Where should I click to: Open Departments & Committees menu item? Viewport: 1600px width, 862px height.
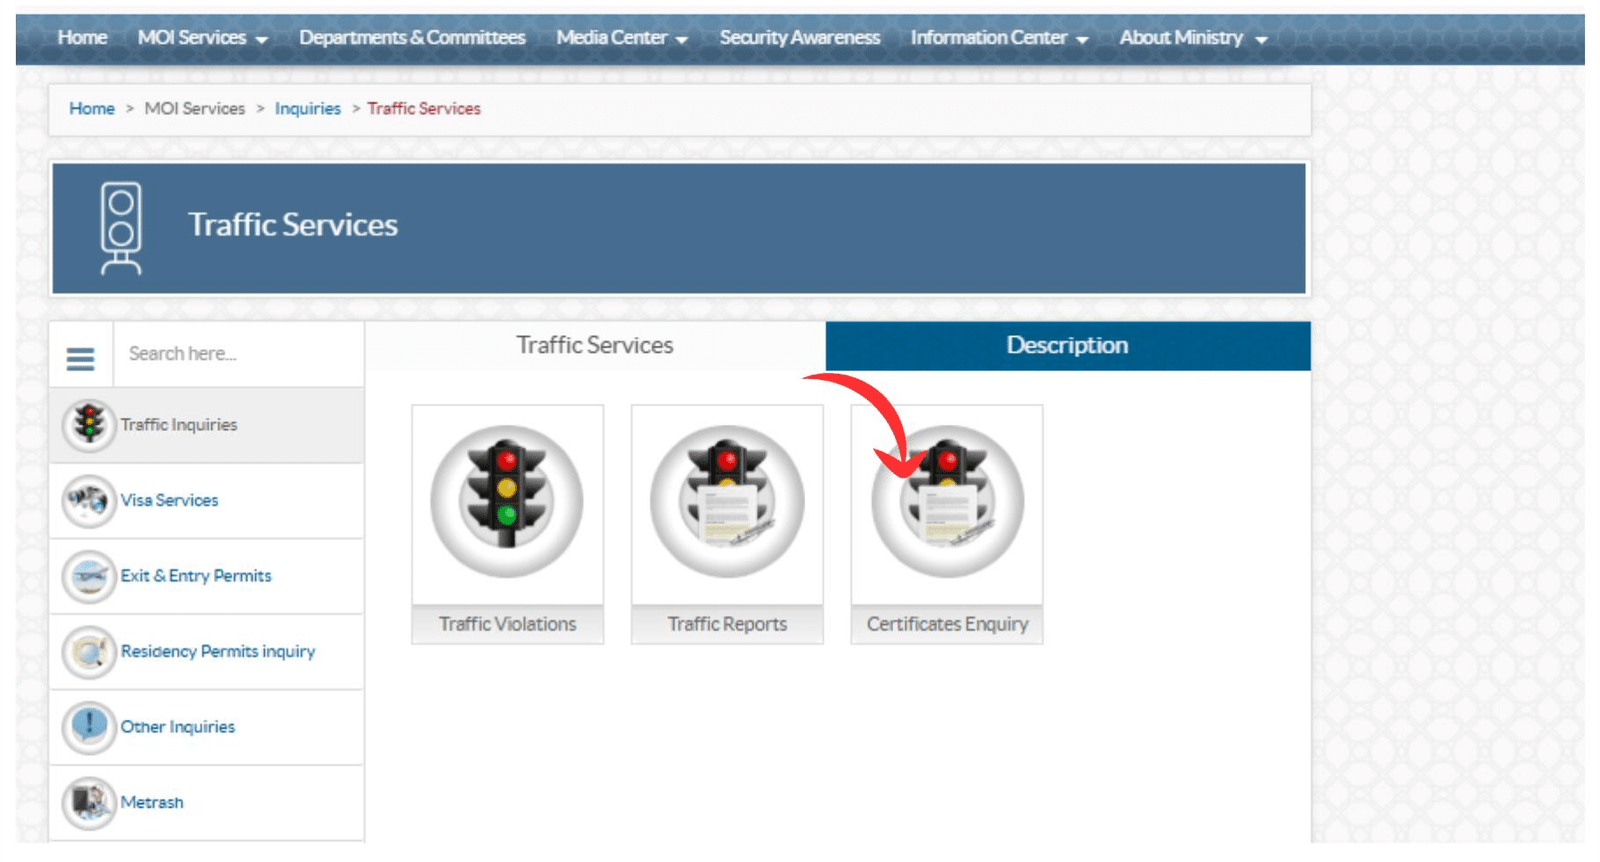click(x=412, y=38)
